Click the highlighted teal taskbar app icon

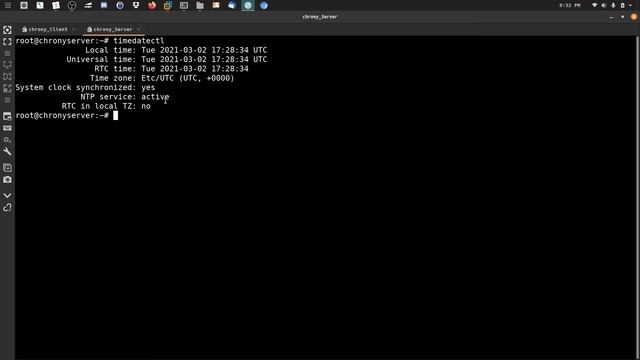(x=248, y=5)
